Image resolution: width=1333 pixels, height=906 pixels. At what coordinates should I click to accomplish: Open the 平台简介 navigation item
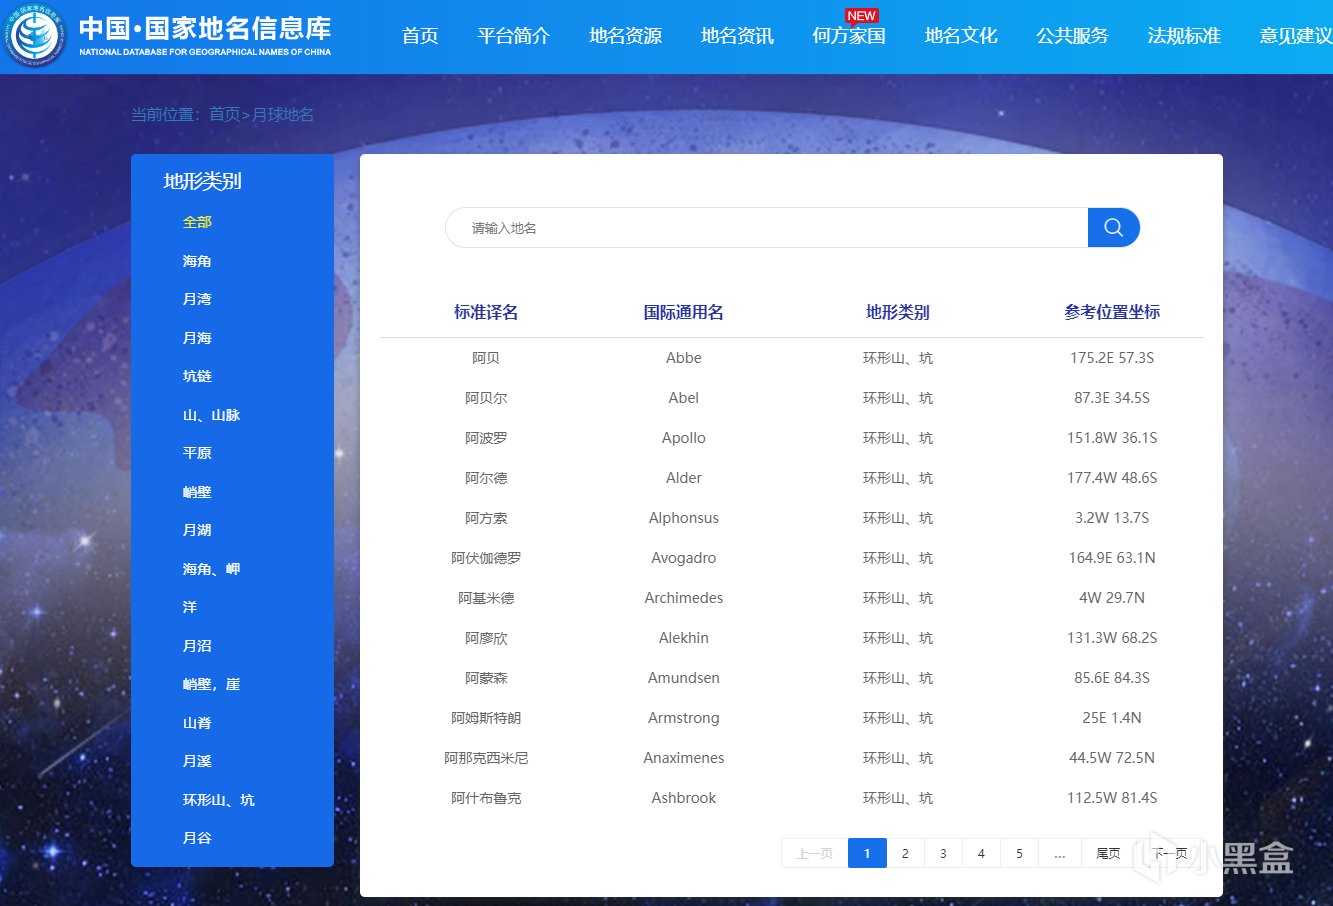coord(514,36)
